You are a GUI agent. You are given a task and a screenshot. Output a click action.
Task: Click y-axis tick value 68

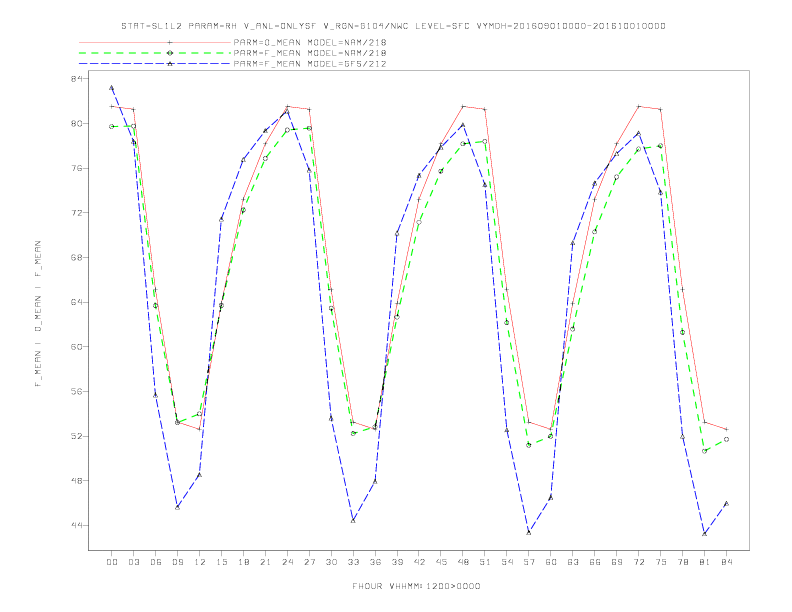point(76,258)
